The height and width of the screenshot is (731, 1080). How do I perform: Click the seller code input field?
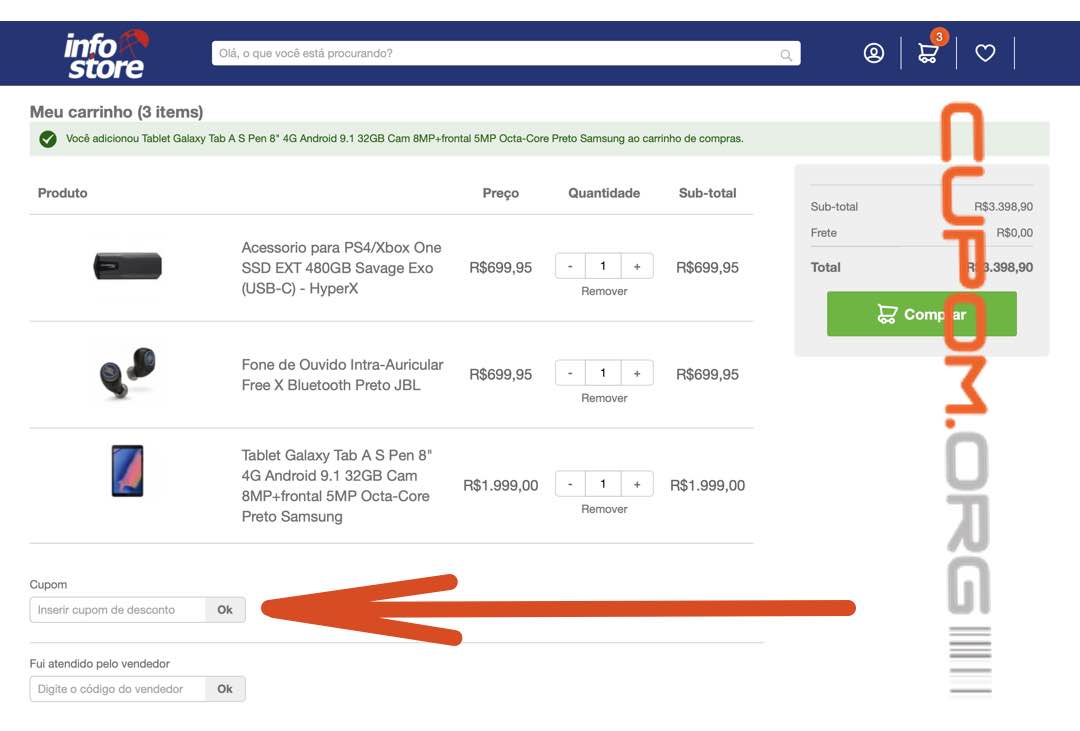(x=118, y=689)
